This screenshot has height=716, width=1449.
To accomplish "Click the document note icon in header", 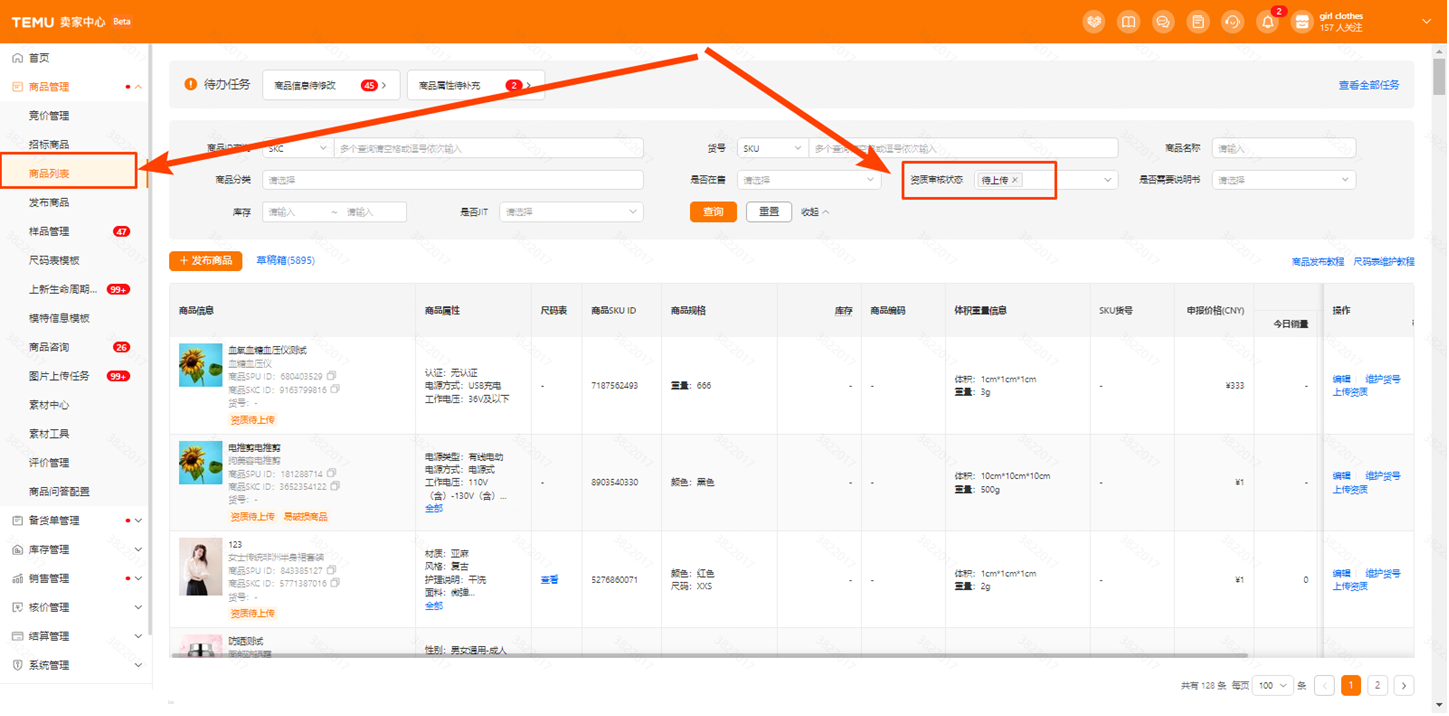I will pyautogui.click(x=1198, y=22).
